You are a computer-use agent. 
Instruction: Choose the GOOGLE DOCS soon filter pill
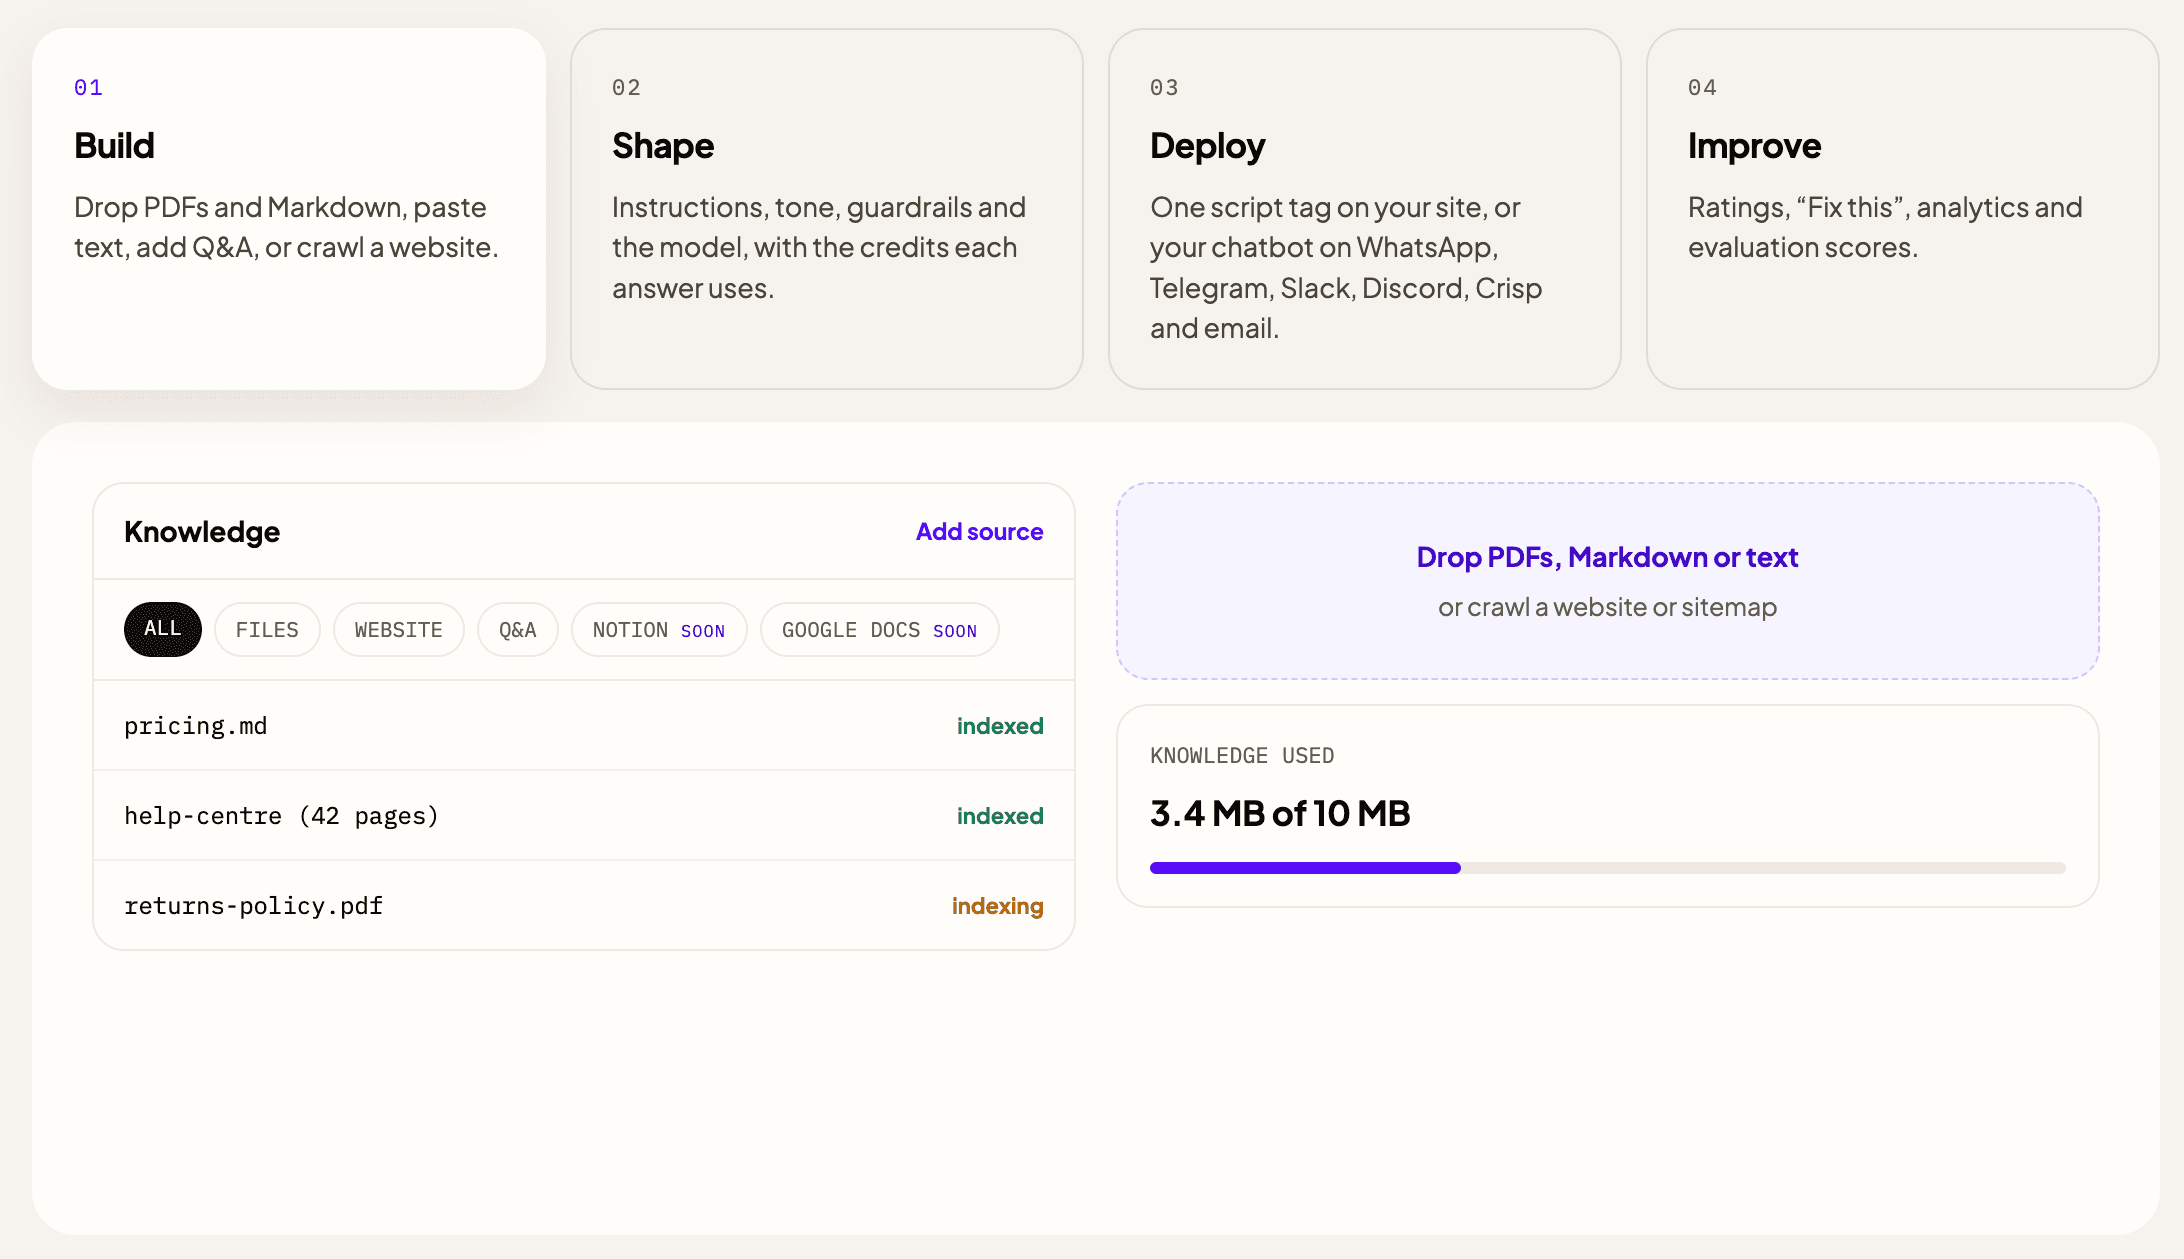coord(879,630)
